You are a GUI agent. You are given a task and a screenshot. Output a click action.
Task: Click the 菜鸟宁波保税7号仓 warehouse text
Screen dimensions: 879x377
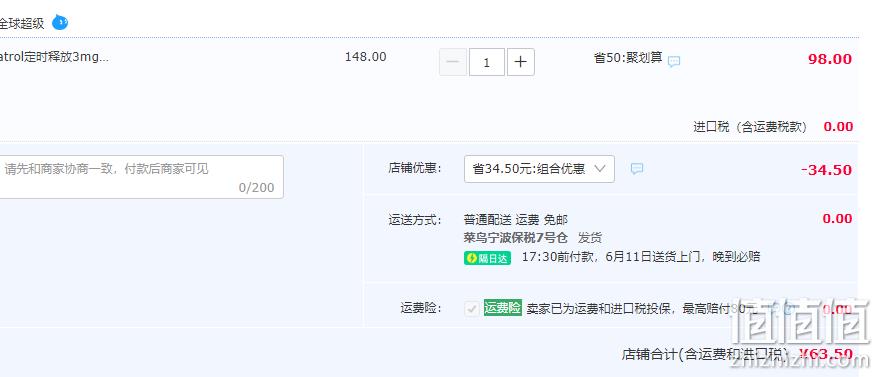click(516, 238)
